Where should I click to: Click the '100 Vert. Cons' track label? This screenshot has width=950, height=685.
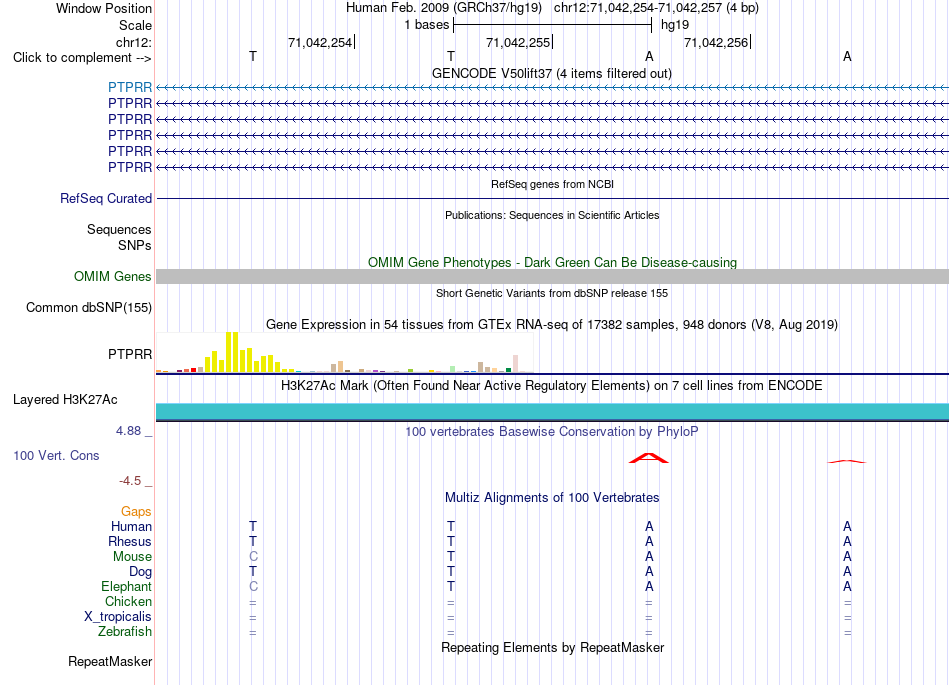56,455
